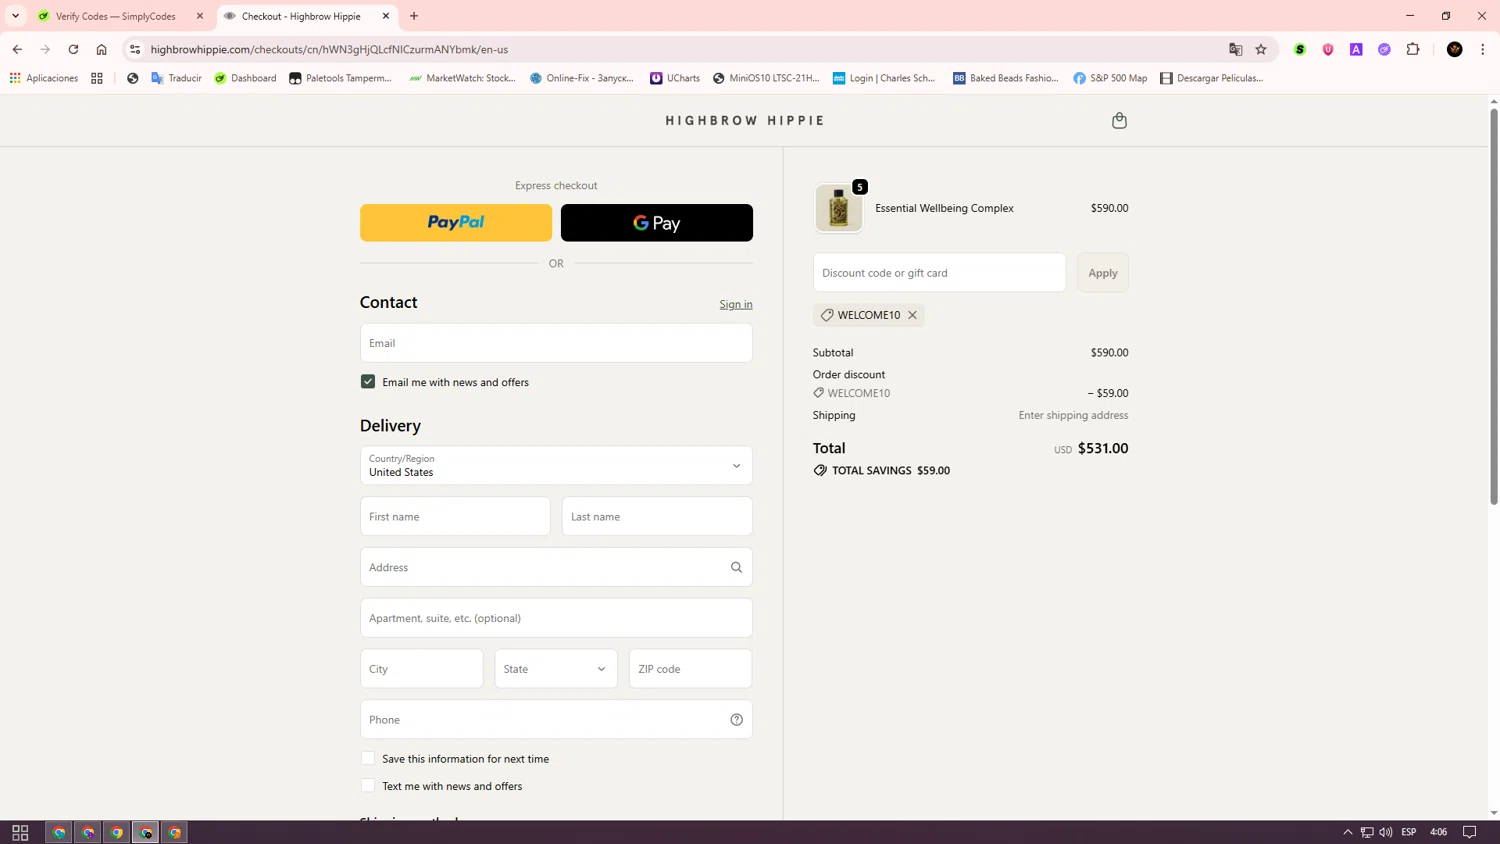Show hidden system tray icons
The image size is (1500, 844).
[1347, 832]
